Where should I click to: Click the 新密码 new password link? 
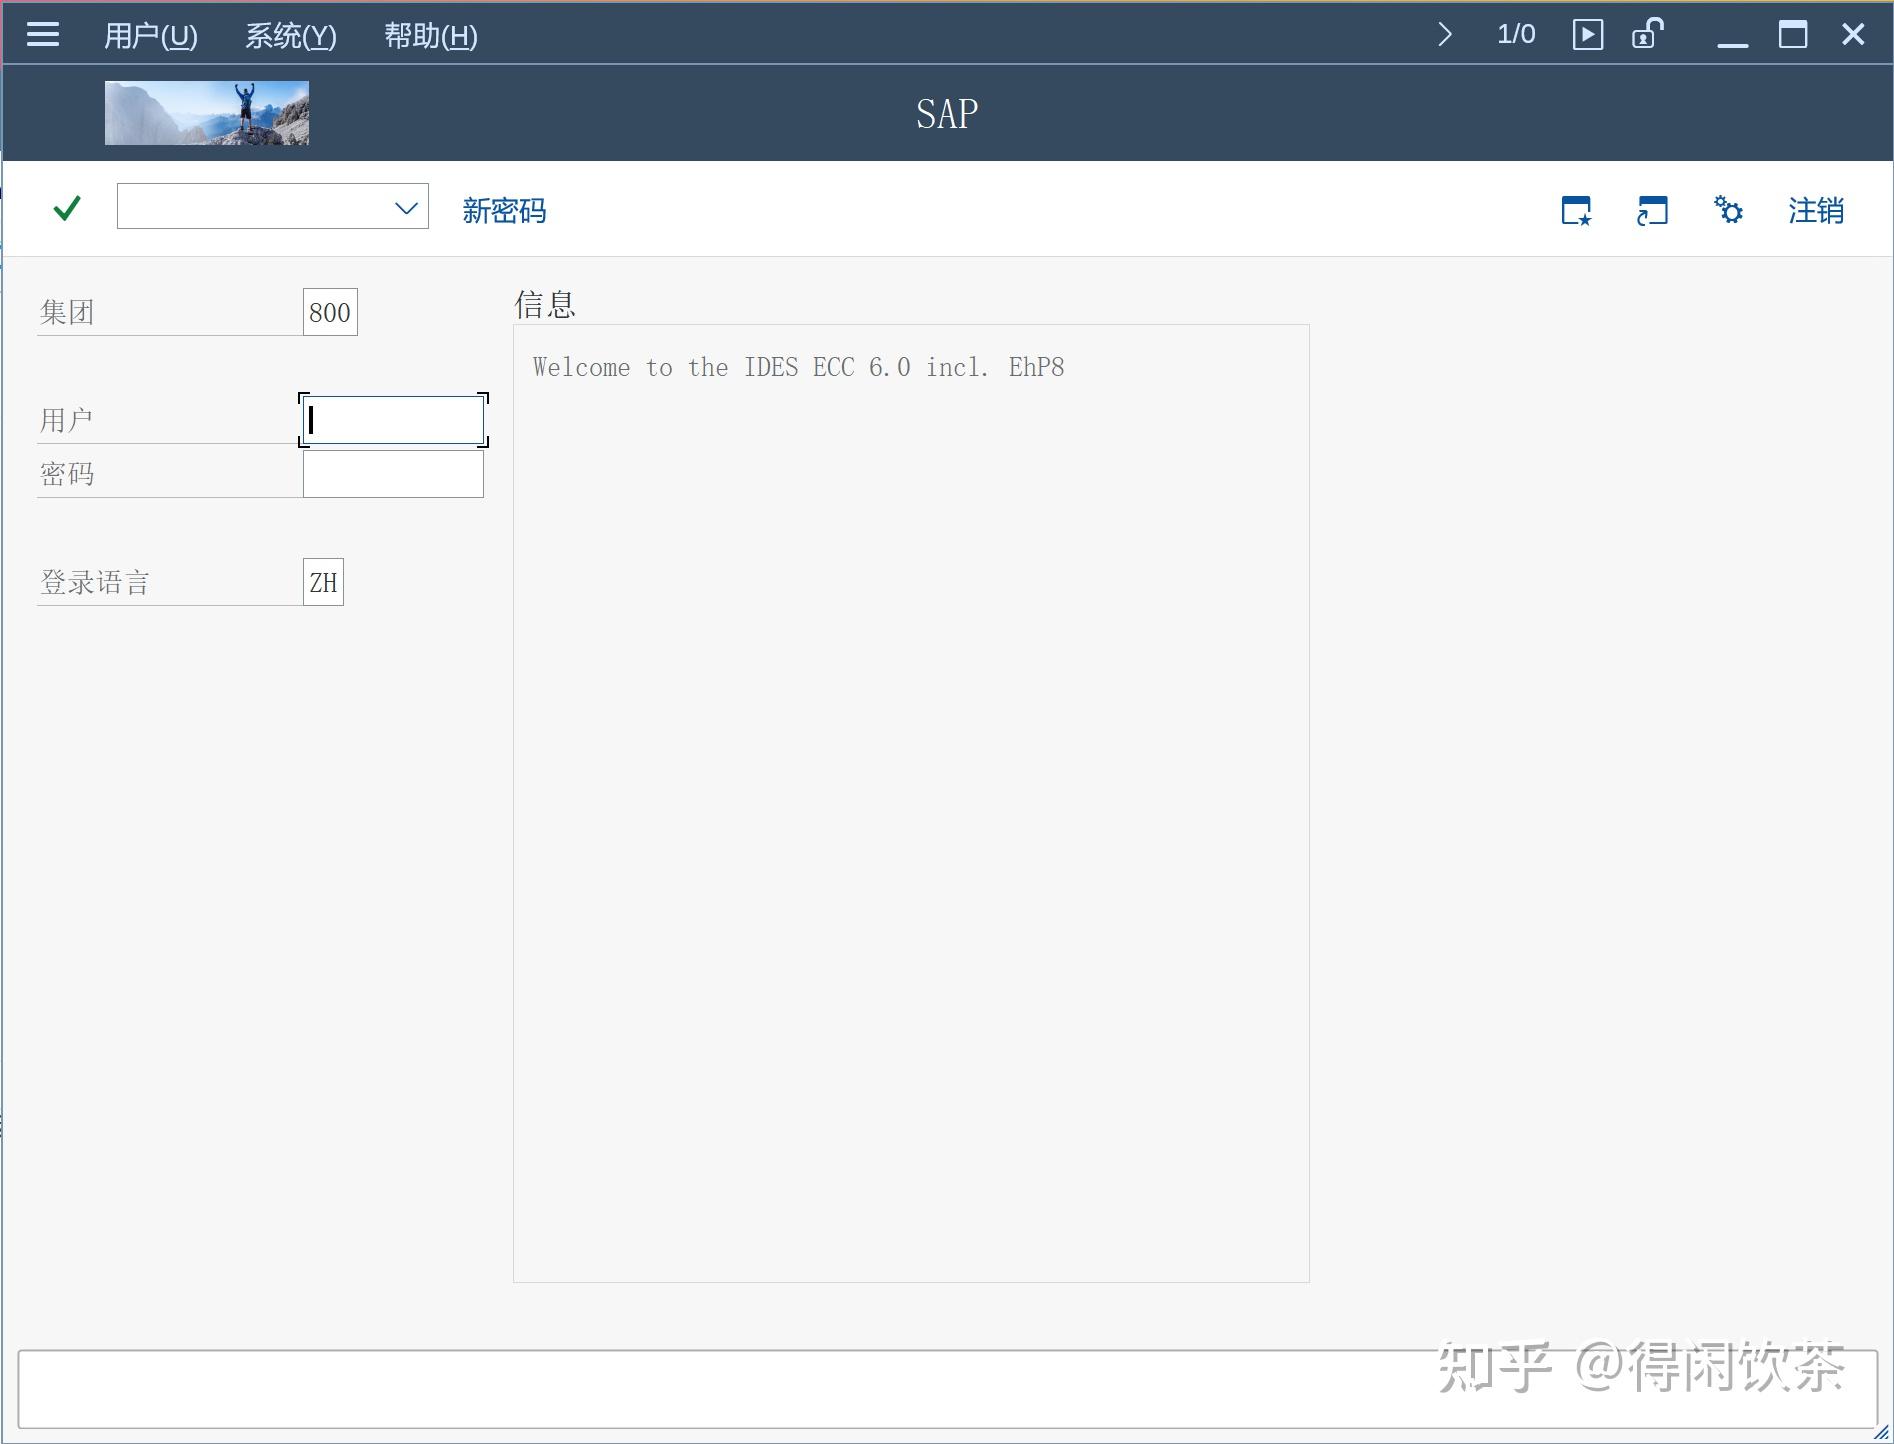[502, 210]
